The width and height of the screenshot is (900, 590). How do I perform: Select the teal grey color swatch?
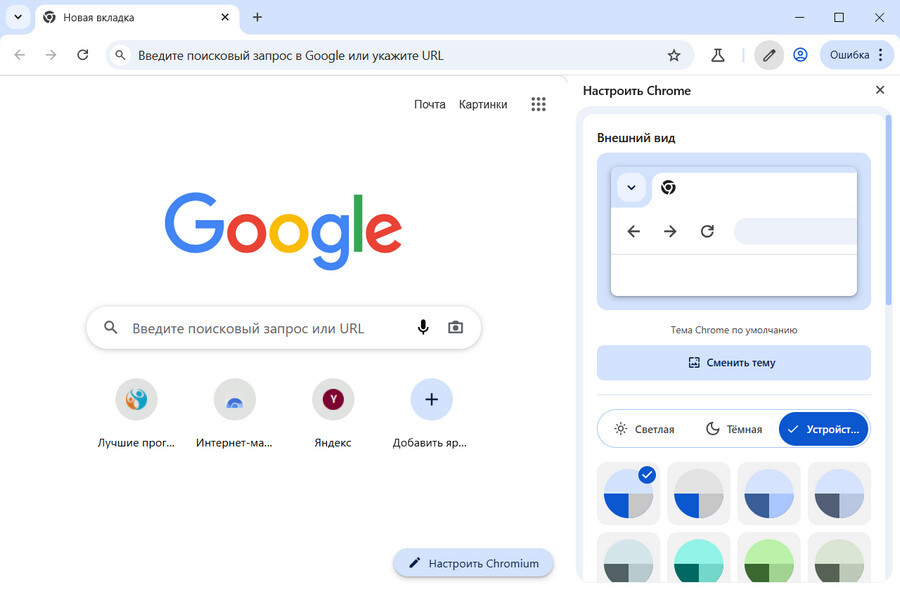[x=629, y=558]
